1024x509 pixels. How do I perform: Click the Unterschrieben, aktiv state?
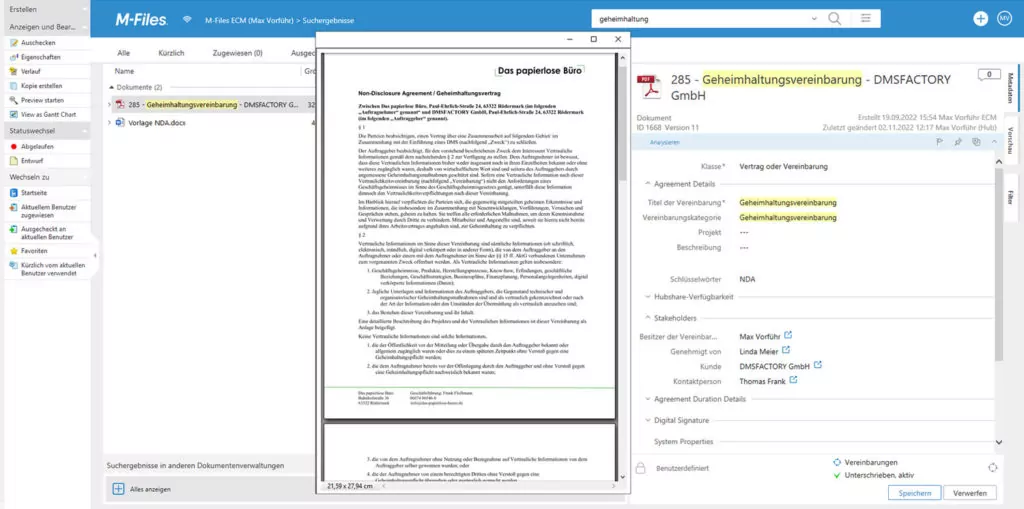(x=880, y=475)
